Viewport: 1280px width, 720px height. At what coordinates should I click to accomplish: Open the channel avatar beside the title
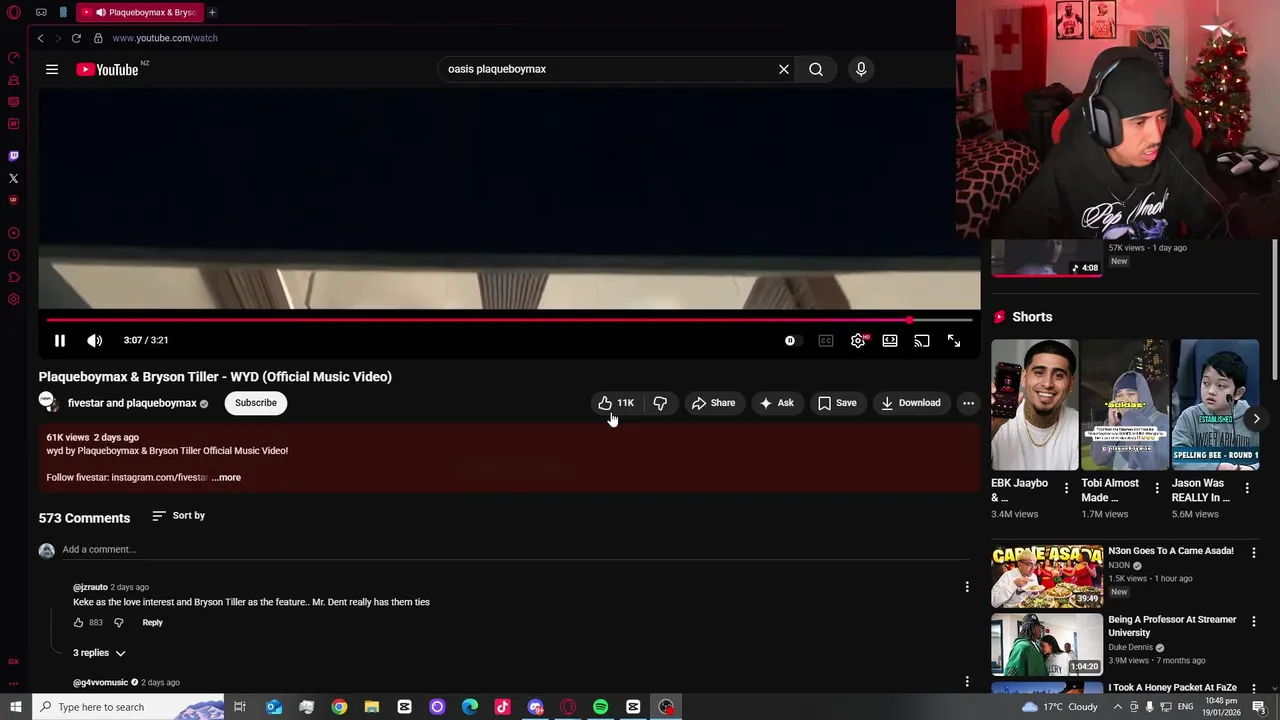click(x=48, y=402)
